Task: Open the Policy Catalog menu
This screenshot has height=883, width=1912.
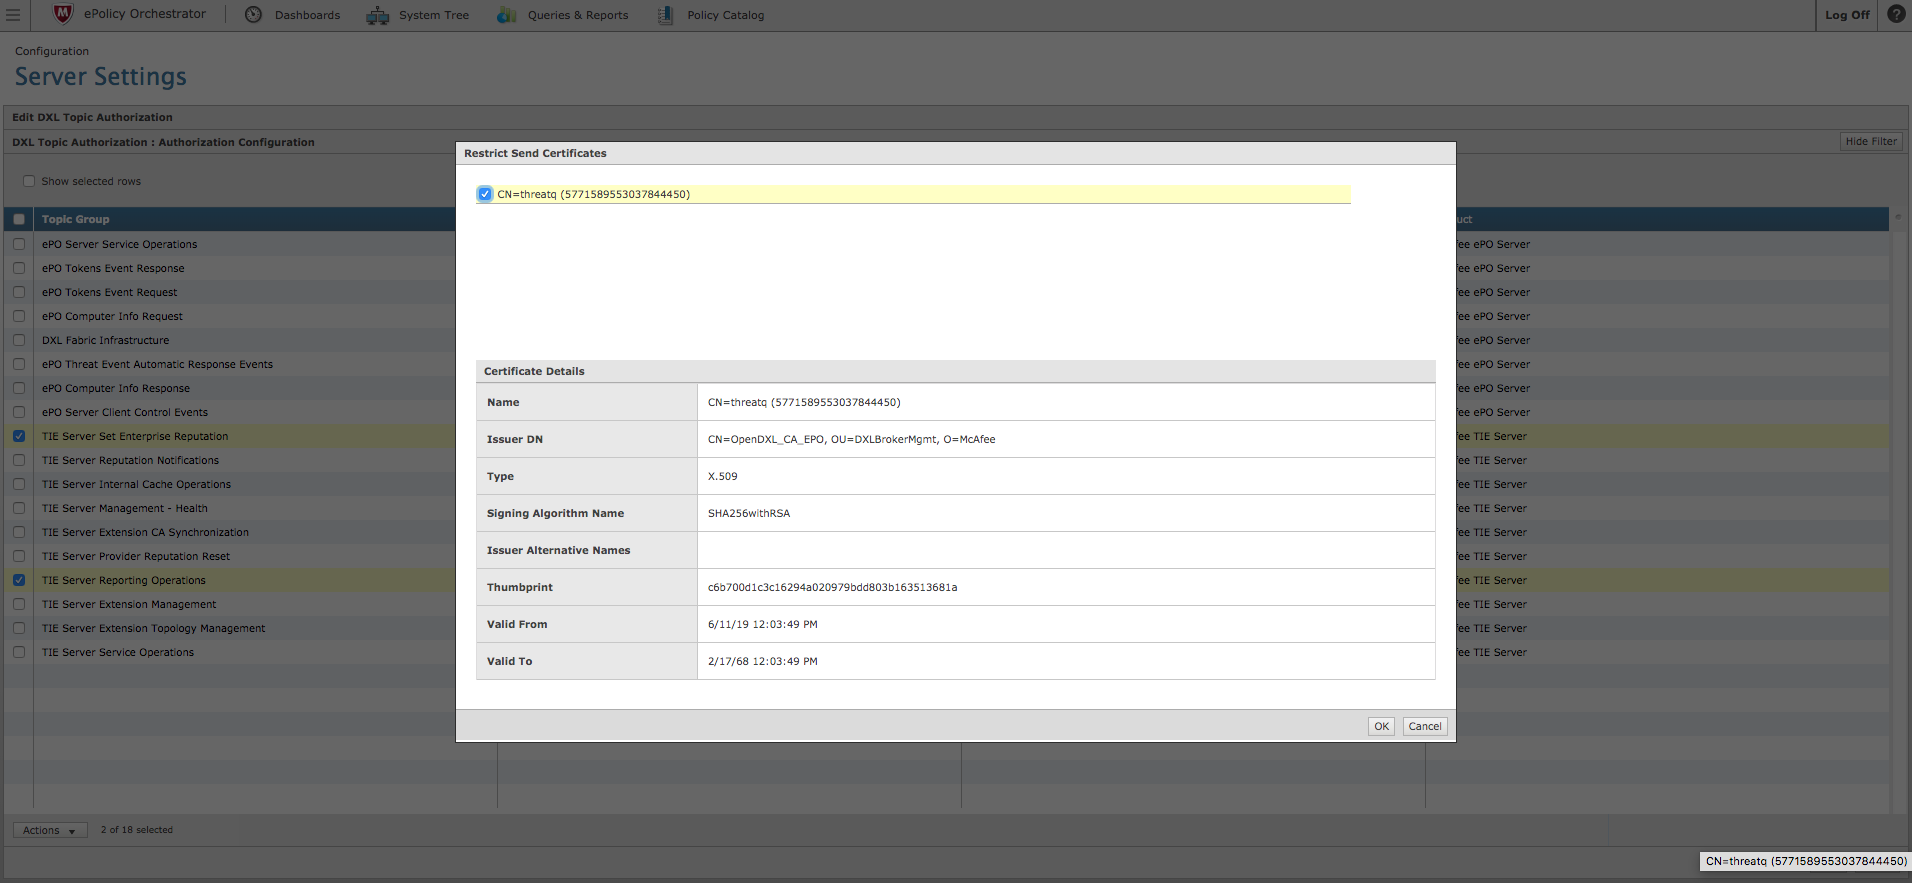Action: (x=726, y=15)
